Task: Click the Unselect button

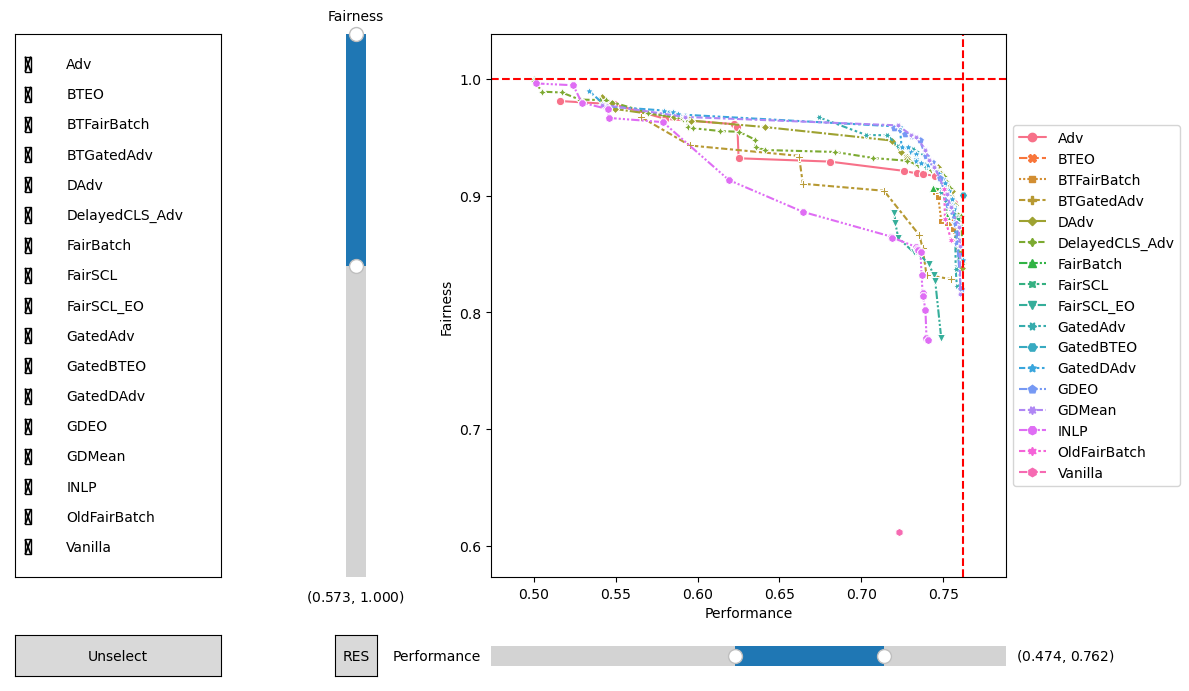Action: (x=118, y=656)
